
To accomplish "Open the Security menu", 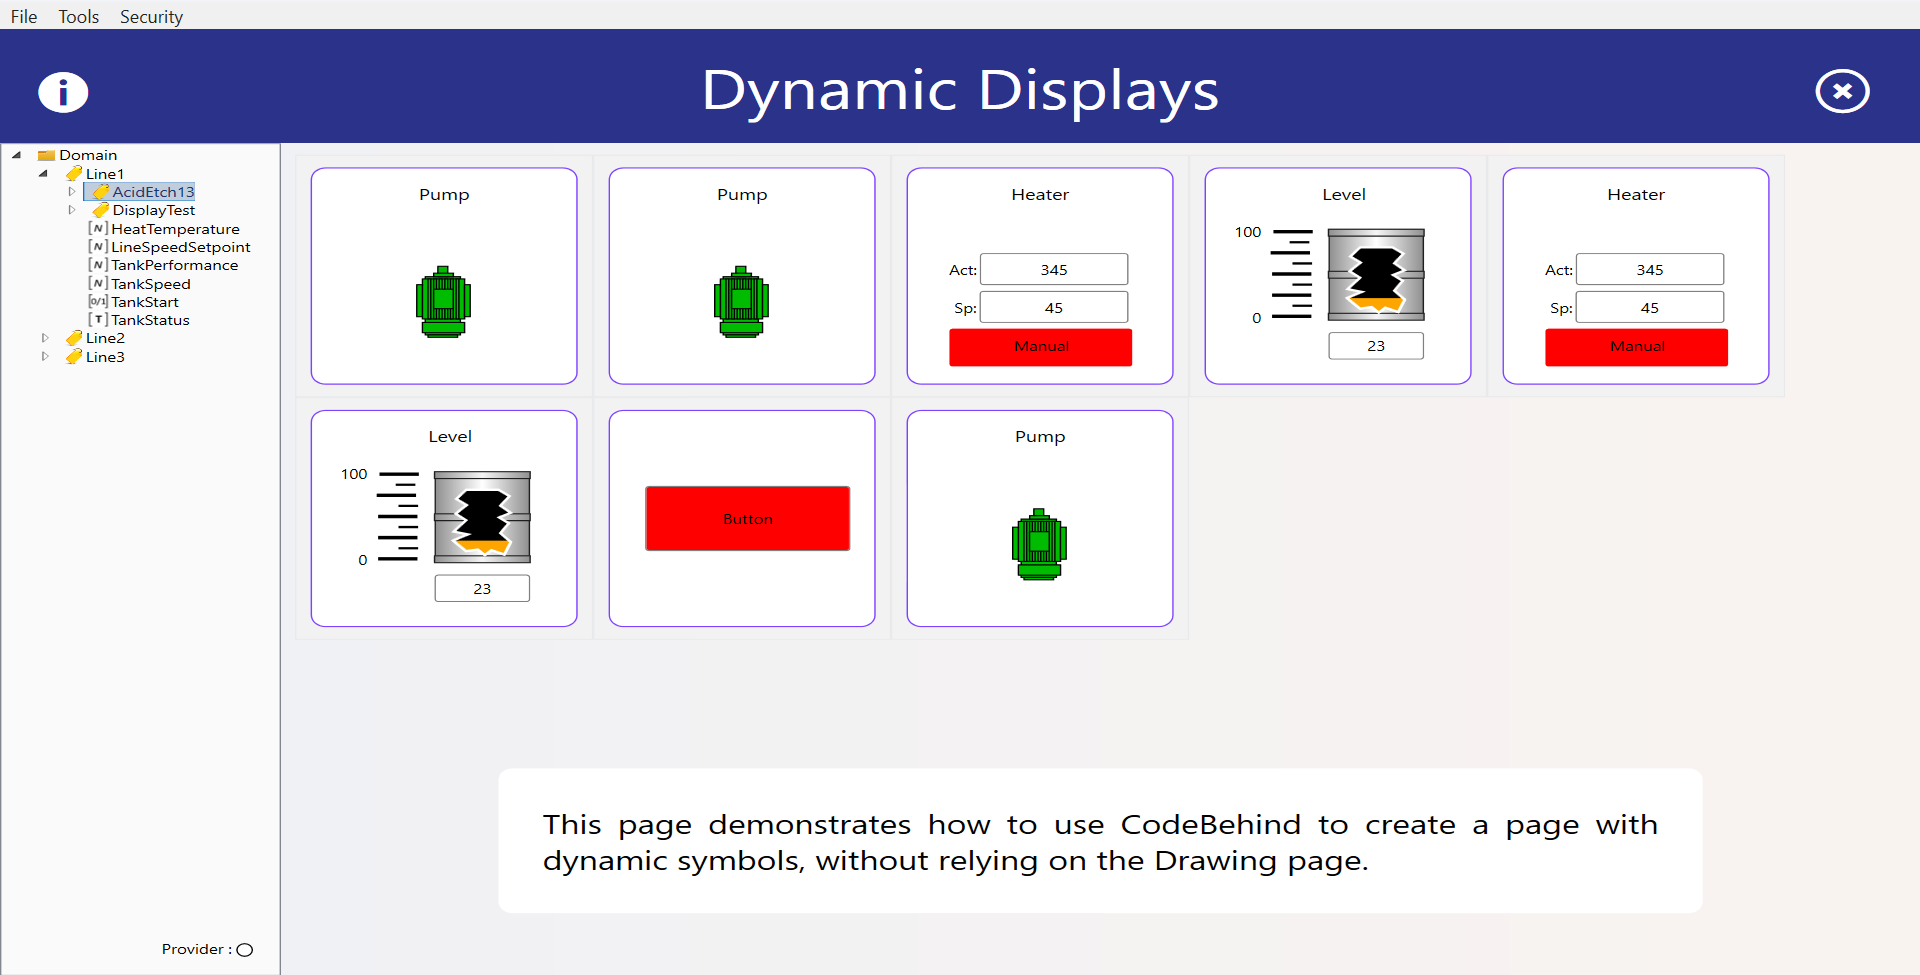I will point(151,16).
